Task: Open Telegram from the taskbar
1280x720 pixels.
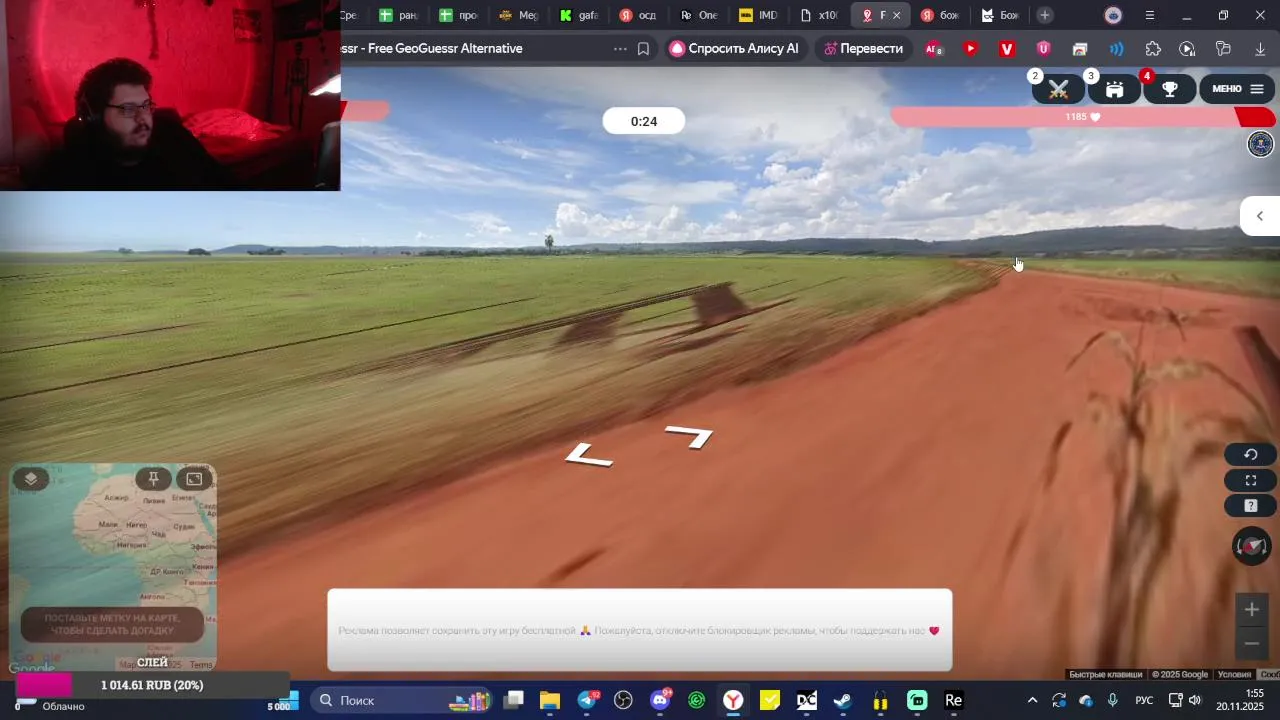Action: pos(587,700)
